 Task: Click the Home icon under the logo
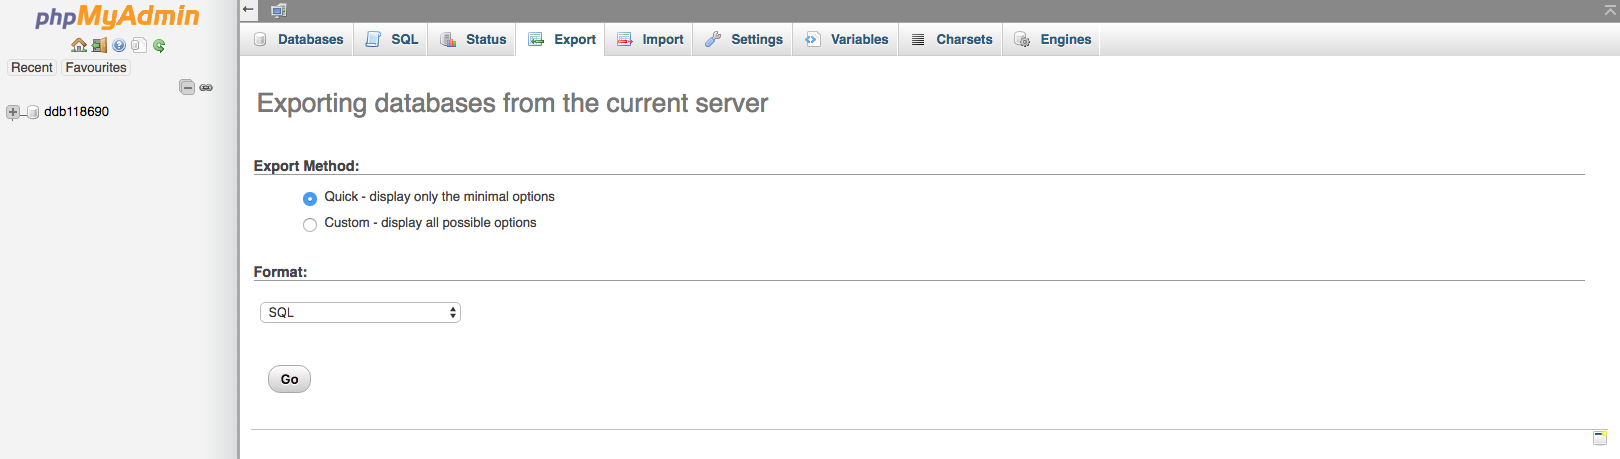point(78,45)
